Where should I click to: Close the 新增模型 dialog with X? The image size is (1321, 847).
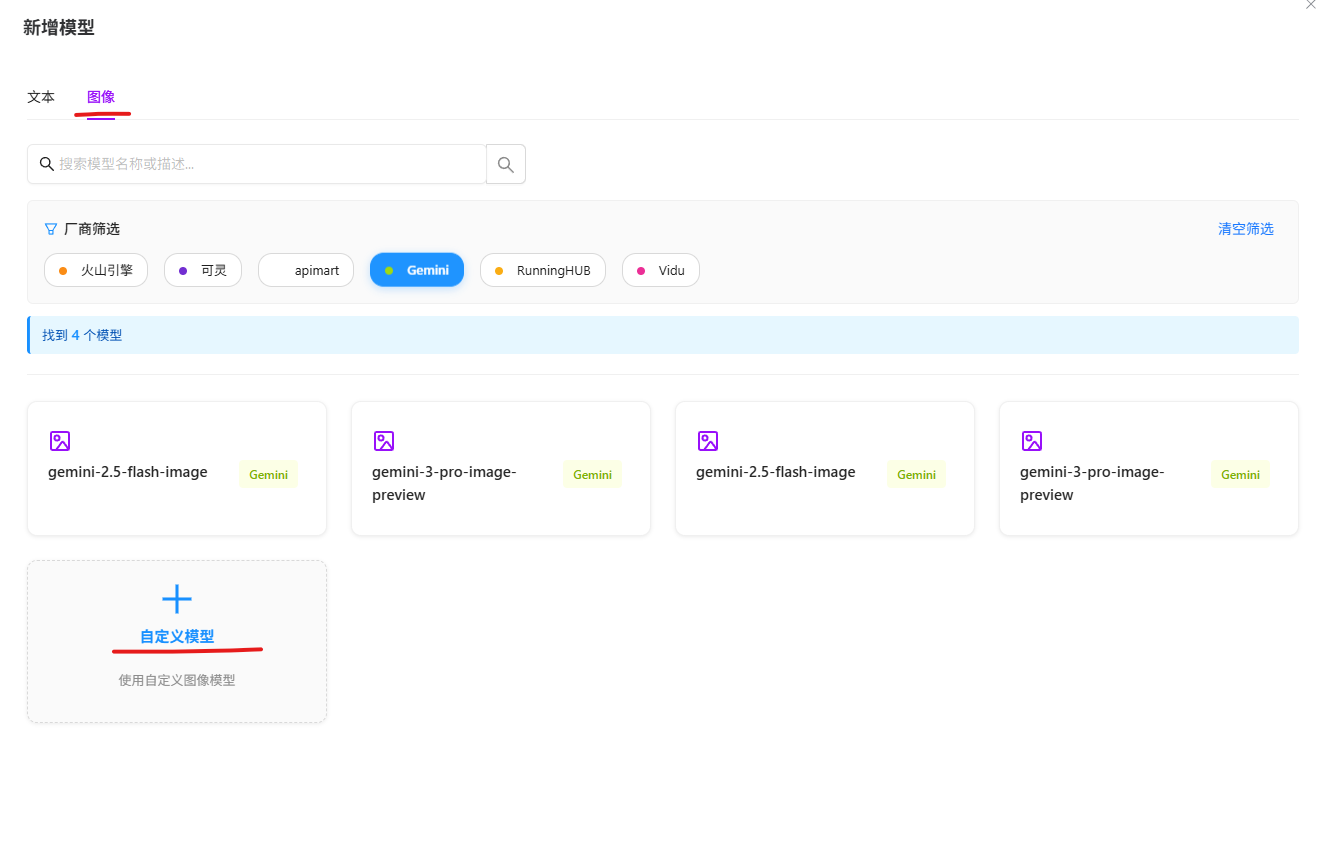(1310, 5)
